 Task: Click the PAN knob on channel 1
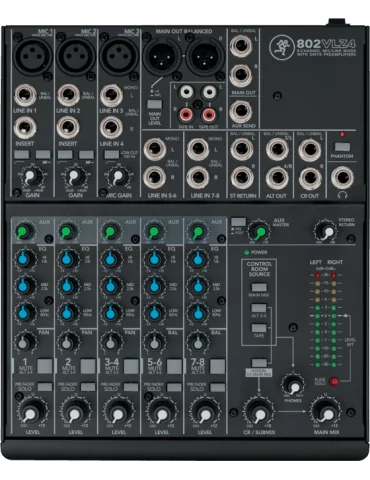(24, 342)
